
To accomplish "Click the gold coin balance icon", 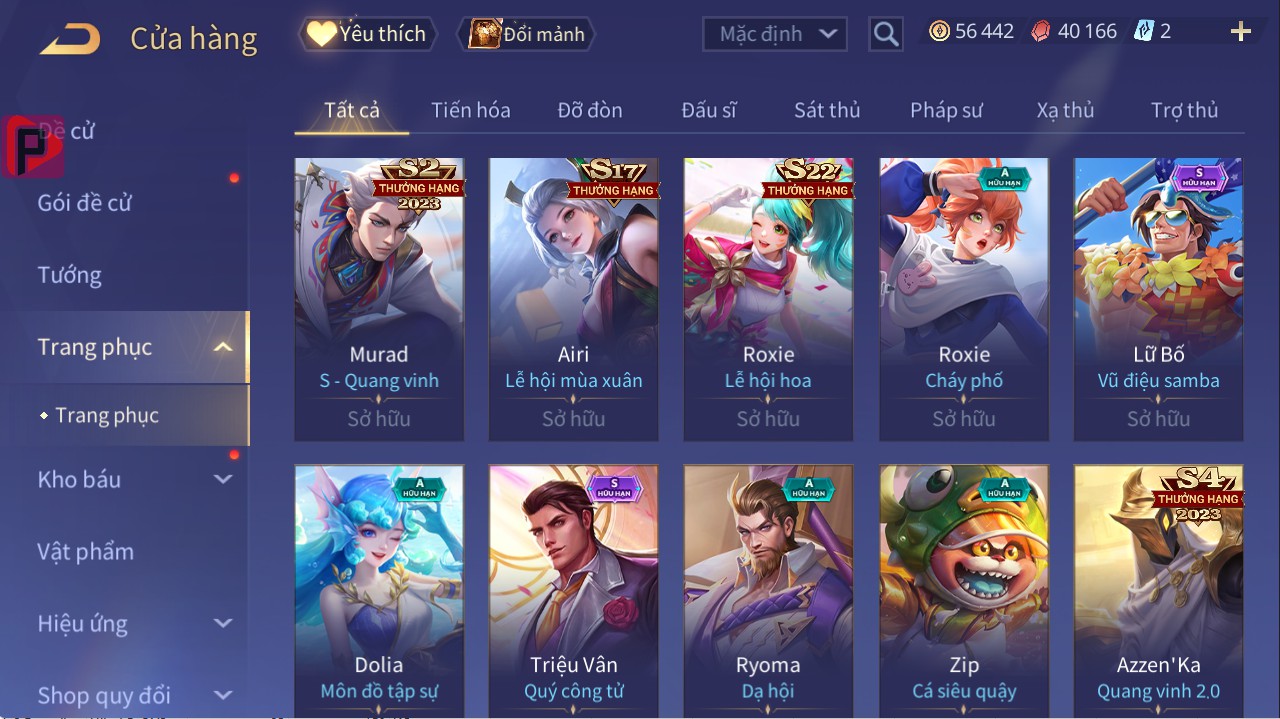I will 939,32.
